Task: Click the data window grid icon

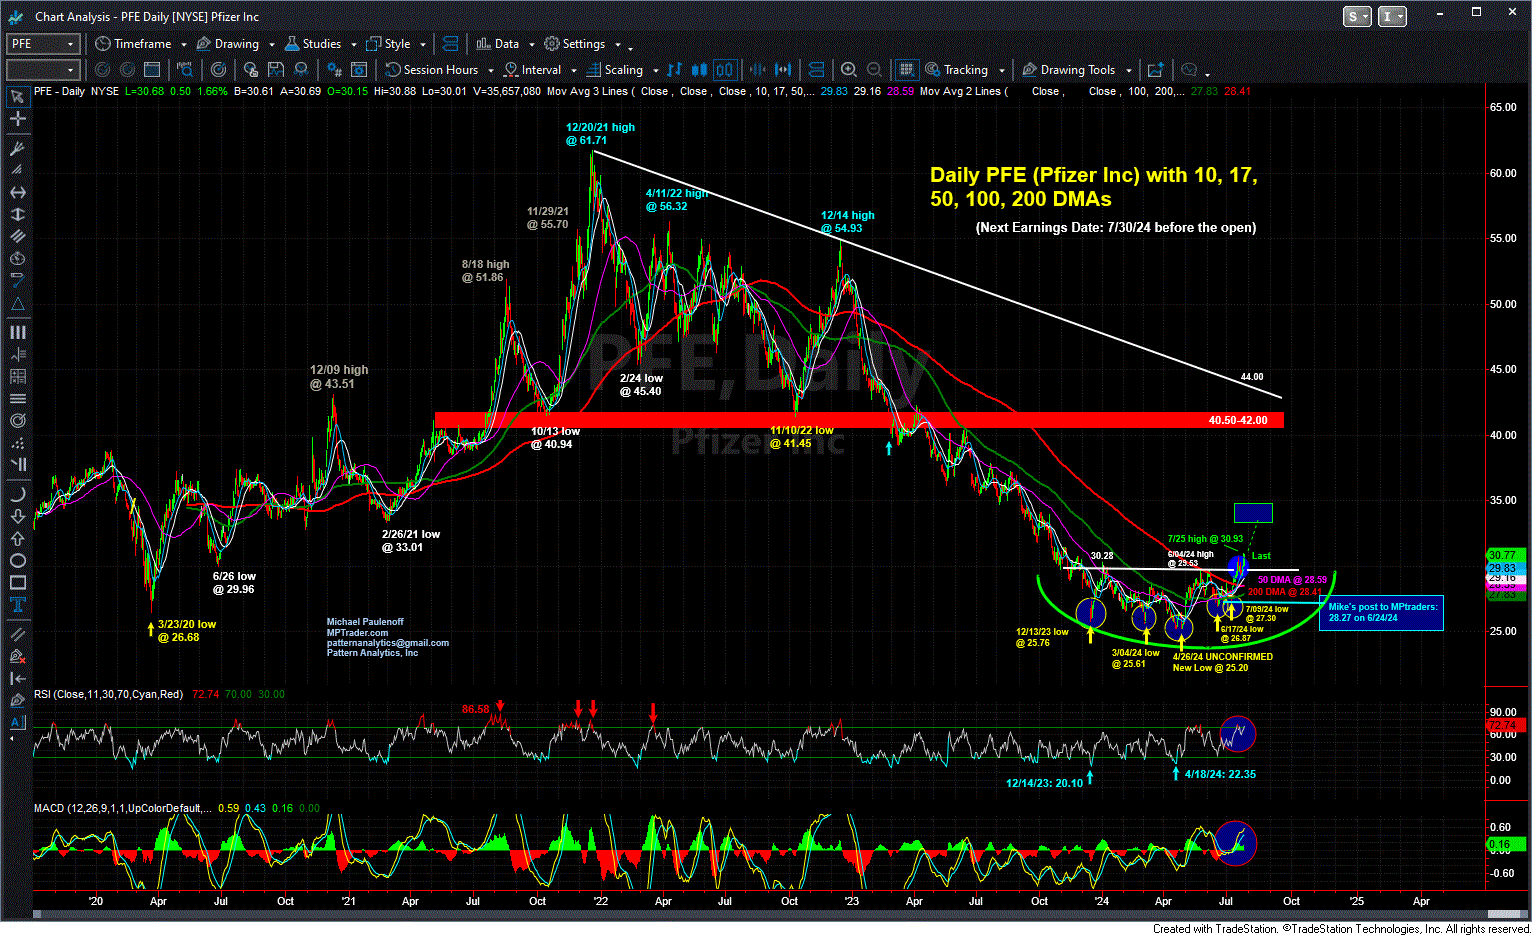Action: click(x=906, y=70)
